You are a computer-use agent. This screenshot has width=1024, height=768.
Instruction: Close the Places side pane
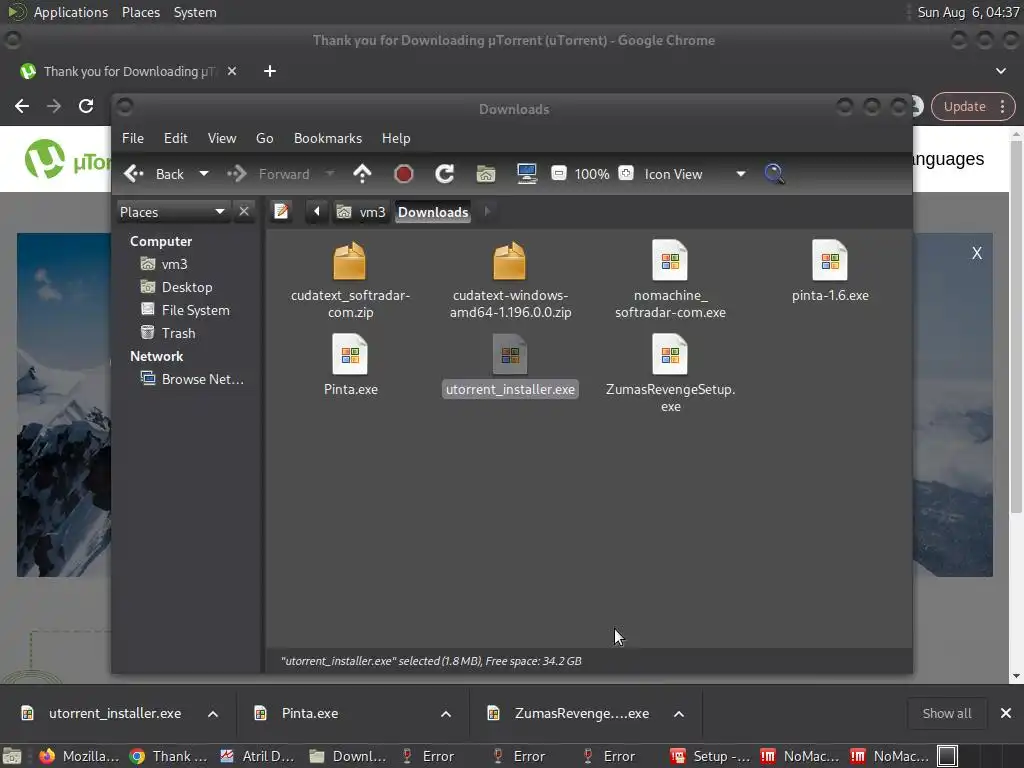pyautogui.click(x=244, y=212)
